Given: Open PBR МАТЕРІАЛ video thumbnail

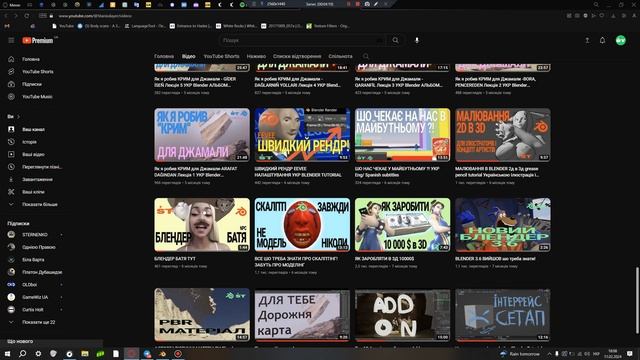Looking at the screenshot, I should [x=202, y=315].
